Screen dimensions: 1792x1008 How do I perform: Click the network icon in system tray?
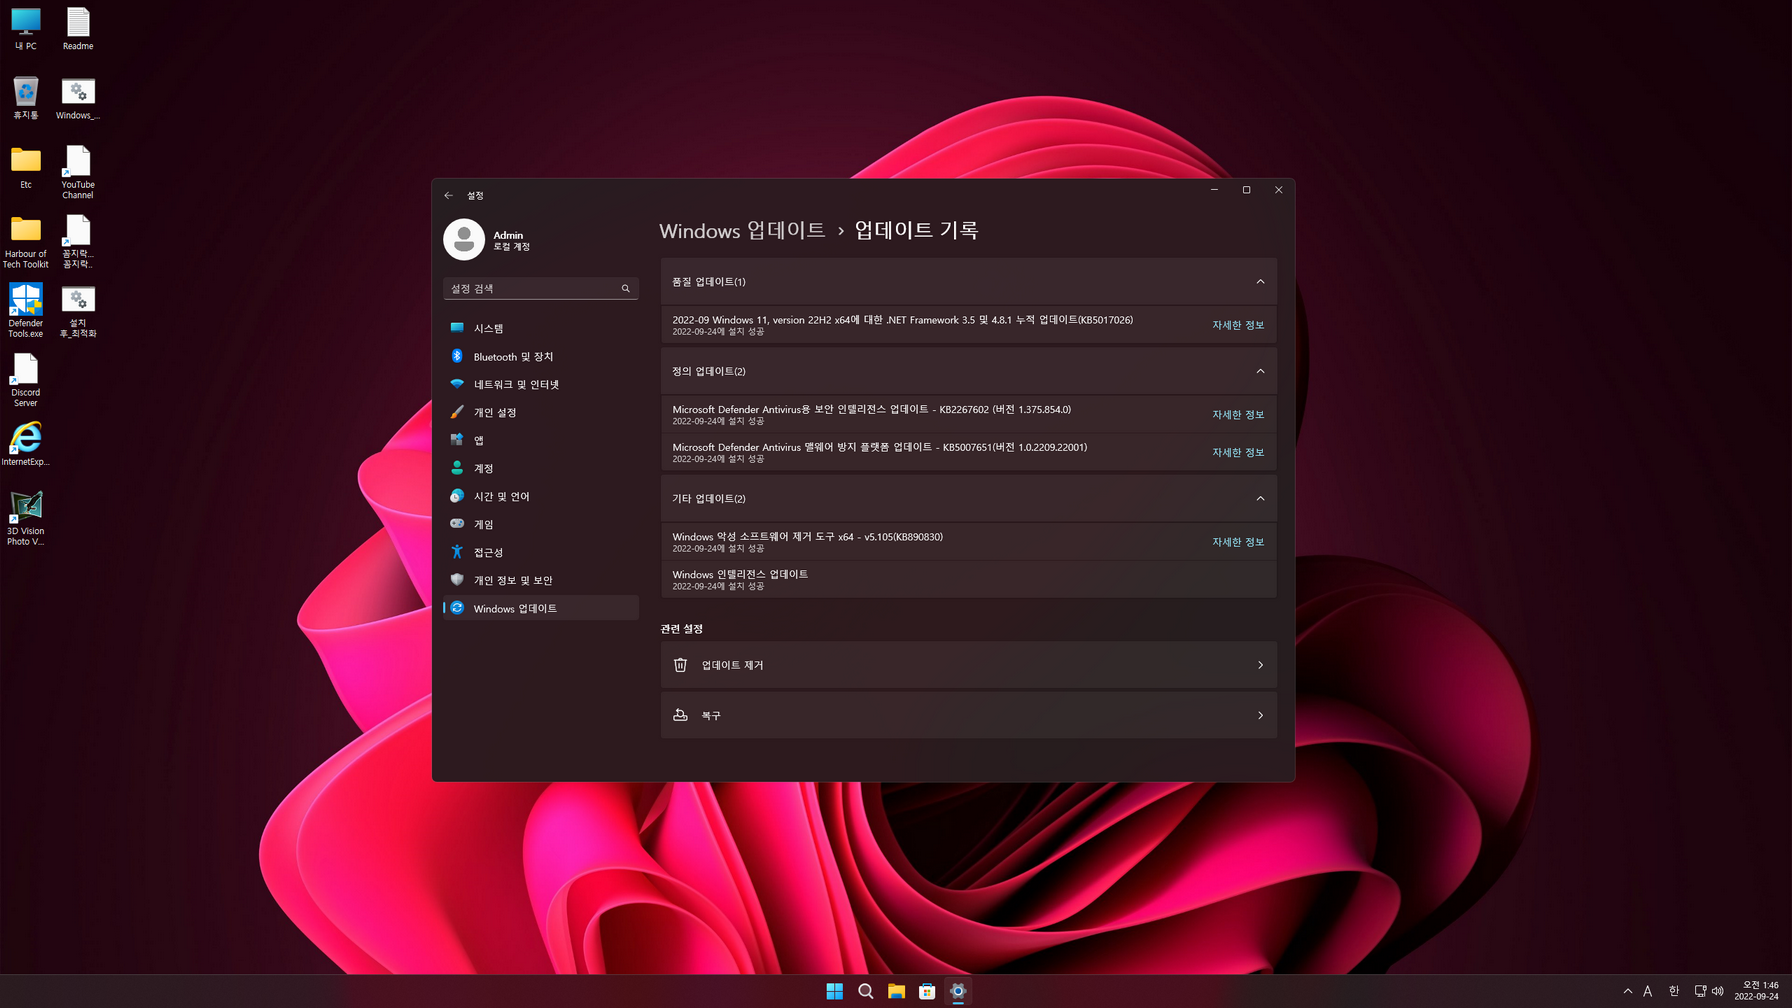1700,991
